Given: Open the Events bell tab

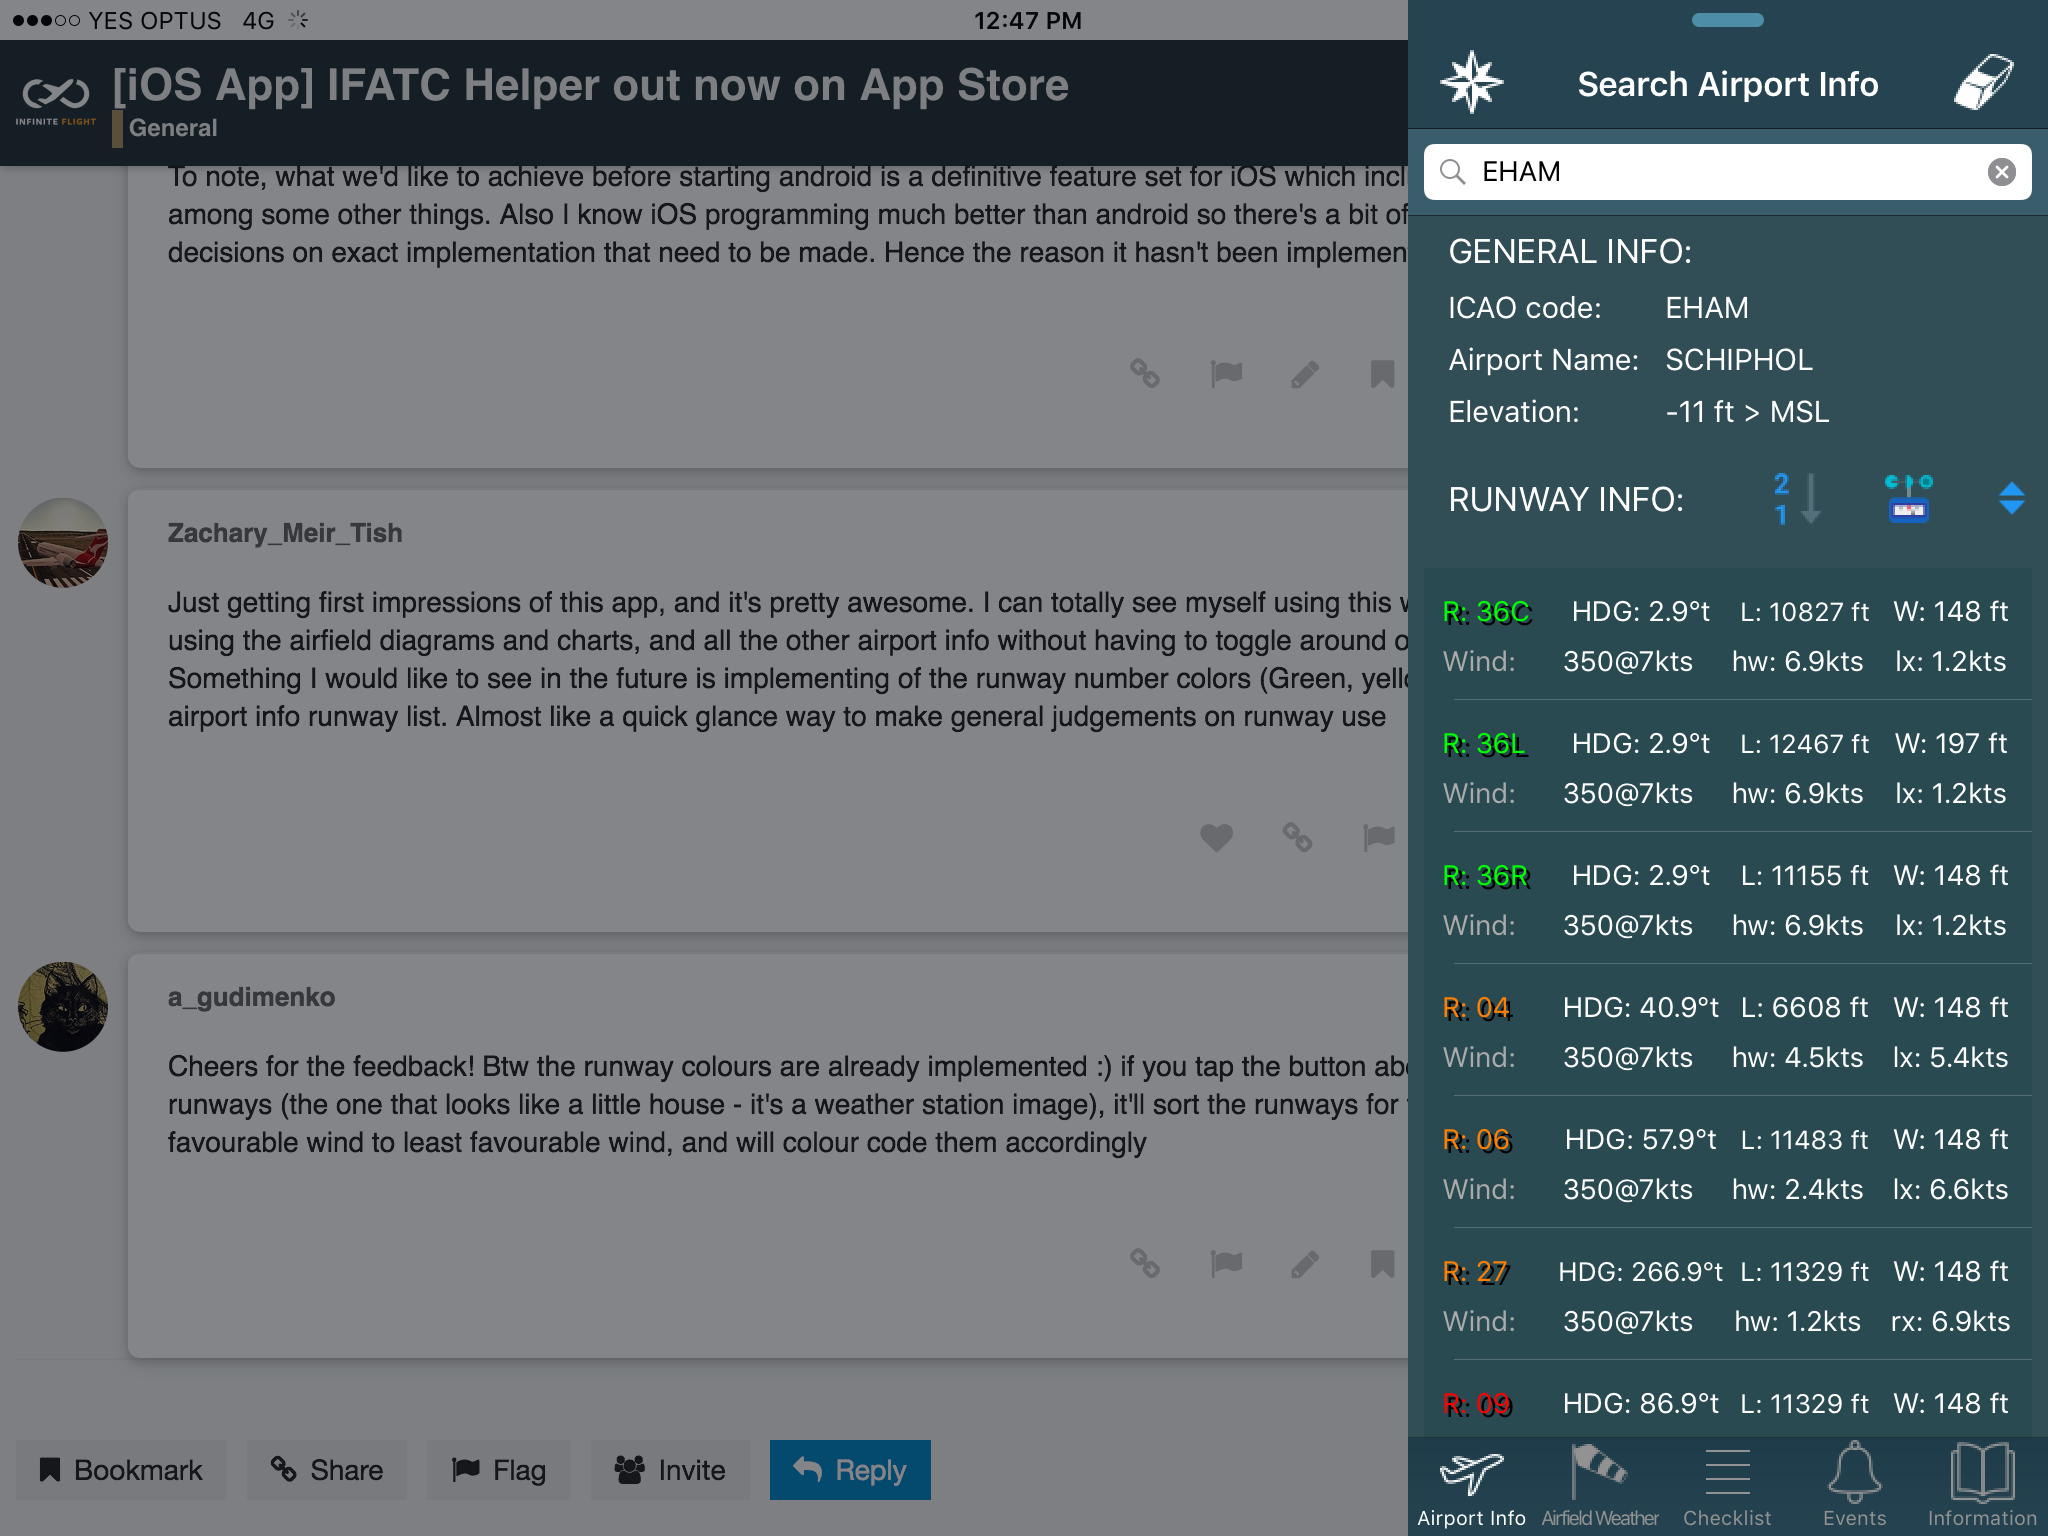Looking at the screenshot, I should (x=1854, y=1486).
